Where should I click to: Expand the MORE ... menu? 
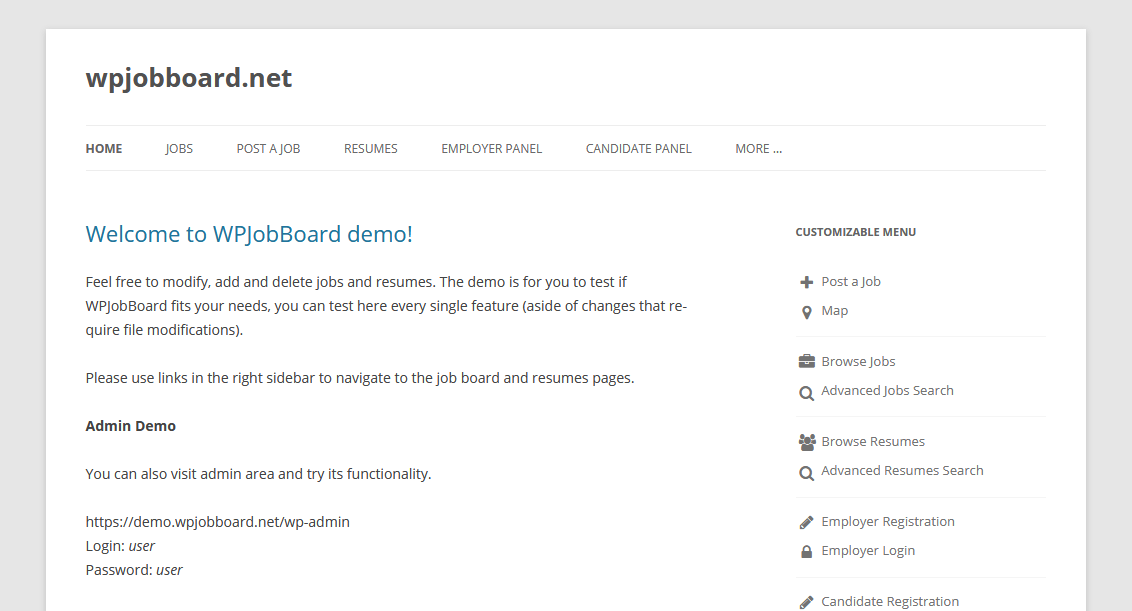coord(758,149)
